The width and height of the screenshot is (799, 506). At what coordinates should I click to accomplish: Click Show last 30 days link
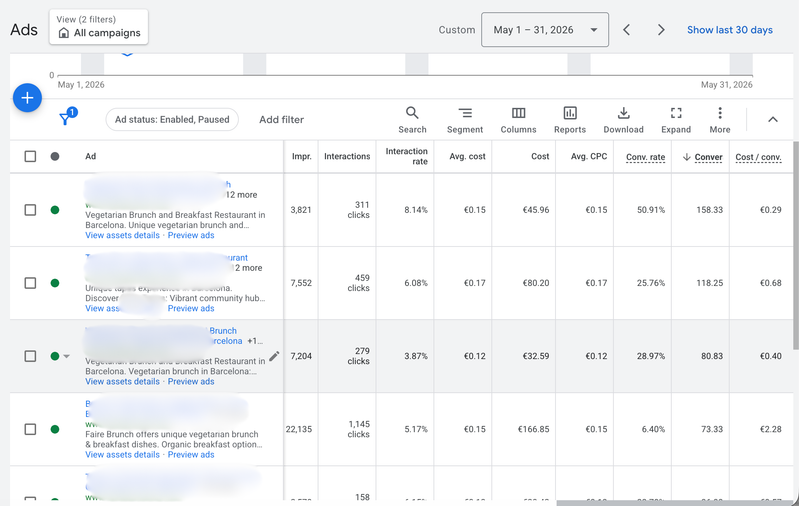[730, 30]
